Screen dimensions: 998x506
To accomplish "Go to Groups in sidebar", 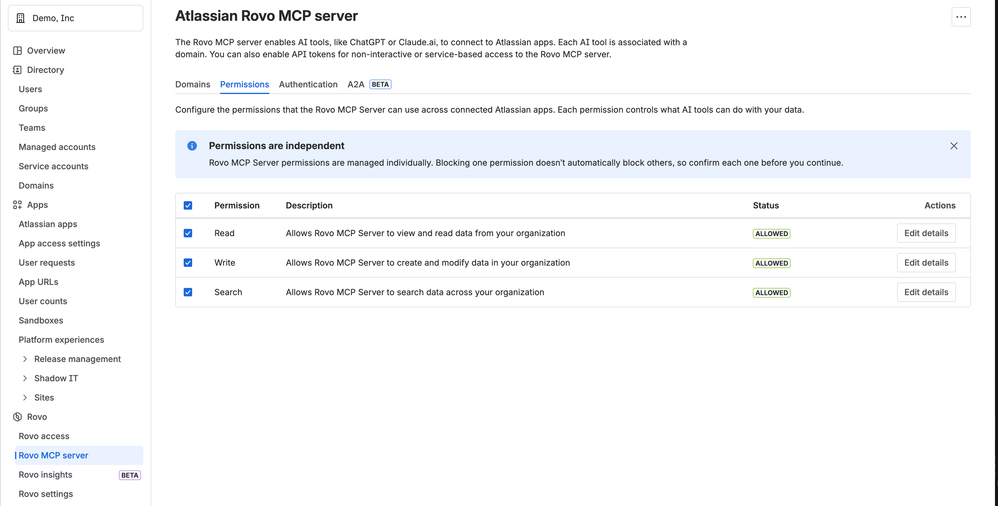I will [x=33, y=109].
